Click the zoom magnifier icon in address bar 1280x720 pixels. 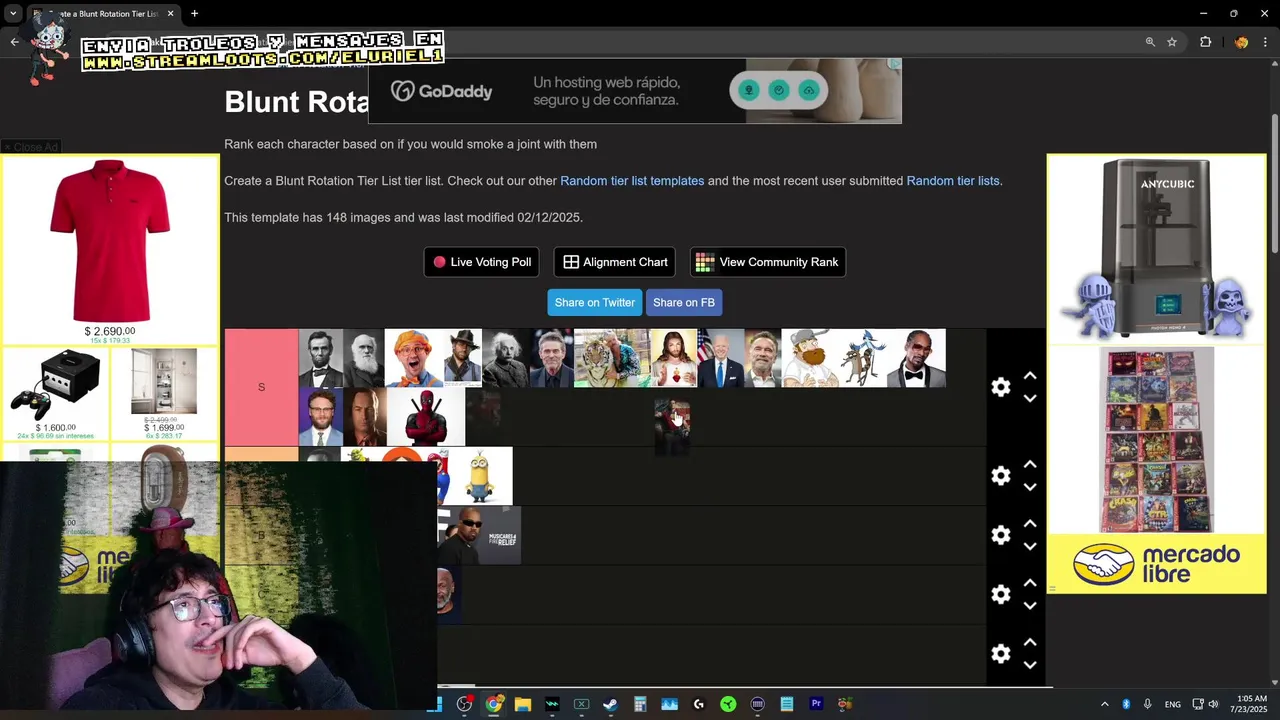(x=1150, y=42)
